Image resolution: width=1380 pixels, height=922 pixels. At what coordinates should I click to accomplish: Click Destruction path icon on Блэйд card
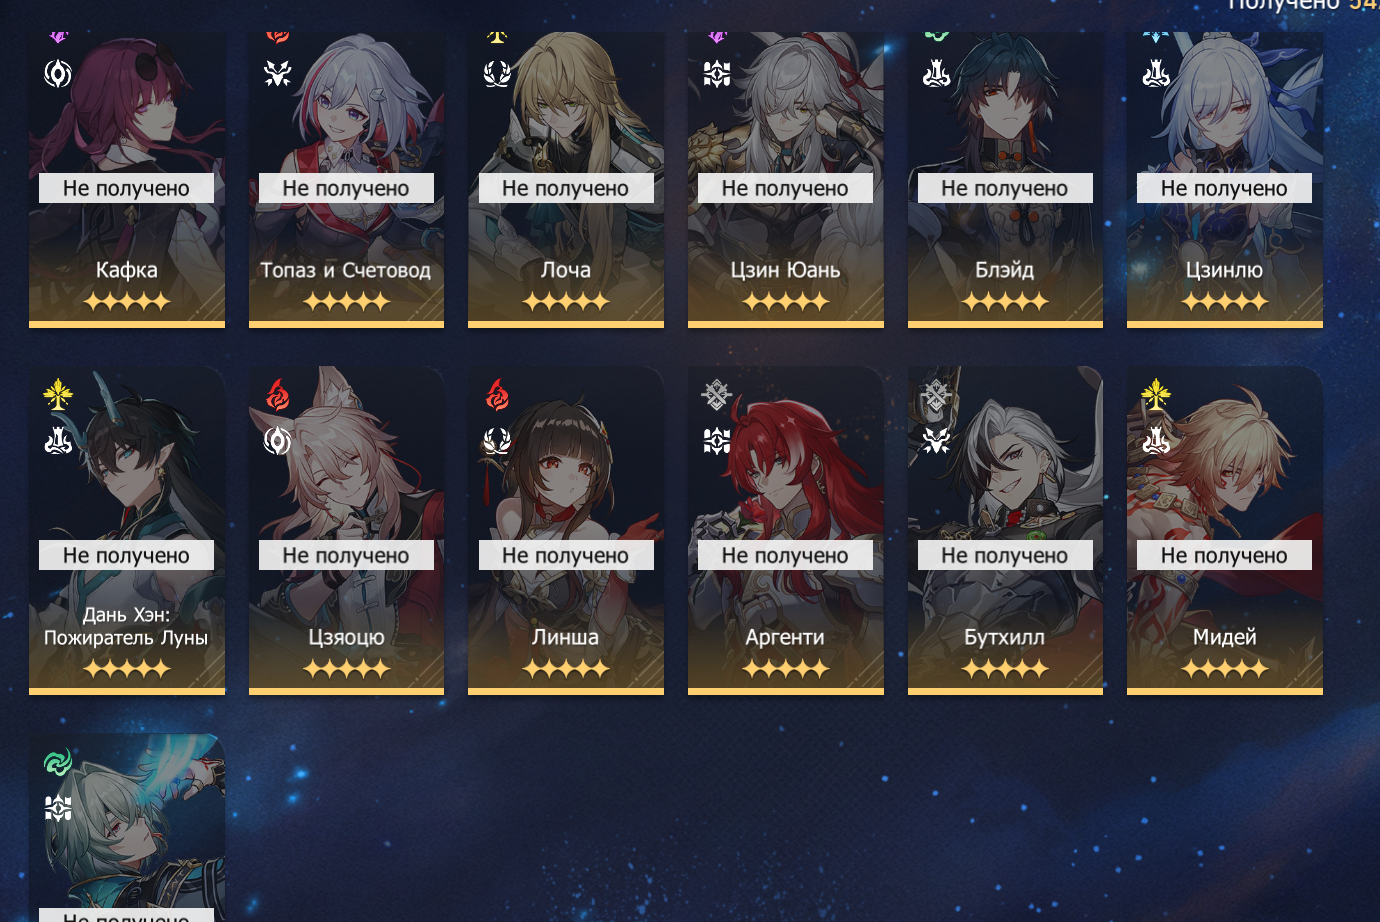[936, 74]
